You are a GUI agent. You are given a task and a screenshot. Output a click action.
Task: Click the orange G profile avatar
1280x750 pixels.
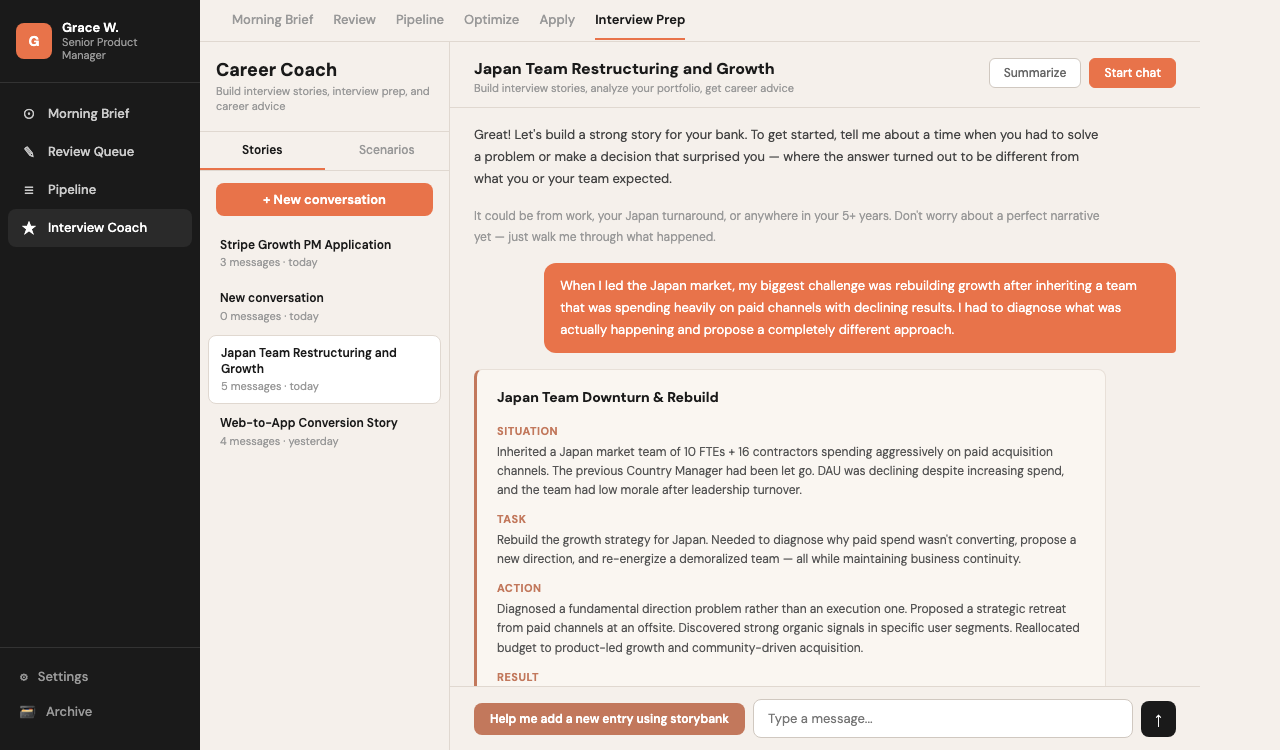[34, 41]
